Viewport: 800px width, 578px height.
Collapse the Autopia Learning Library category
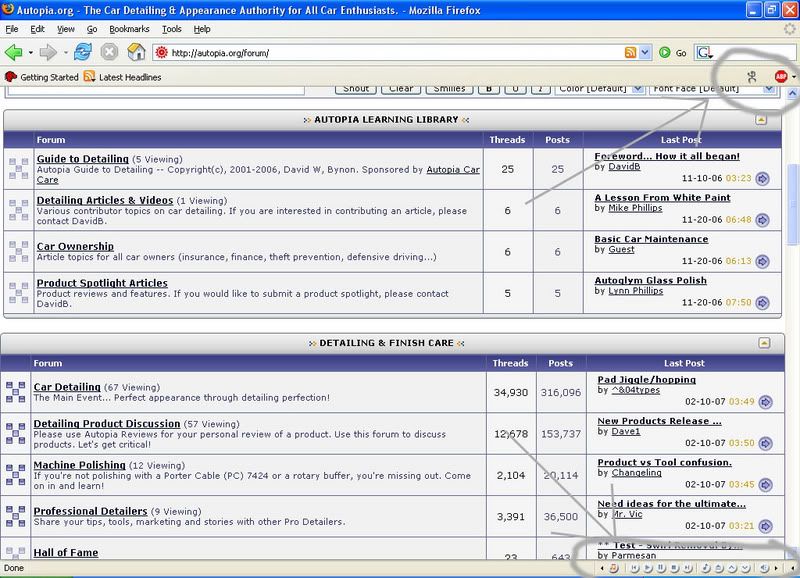click(761, 120)
